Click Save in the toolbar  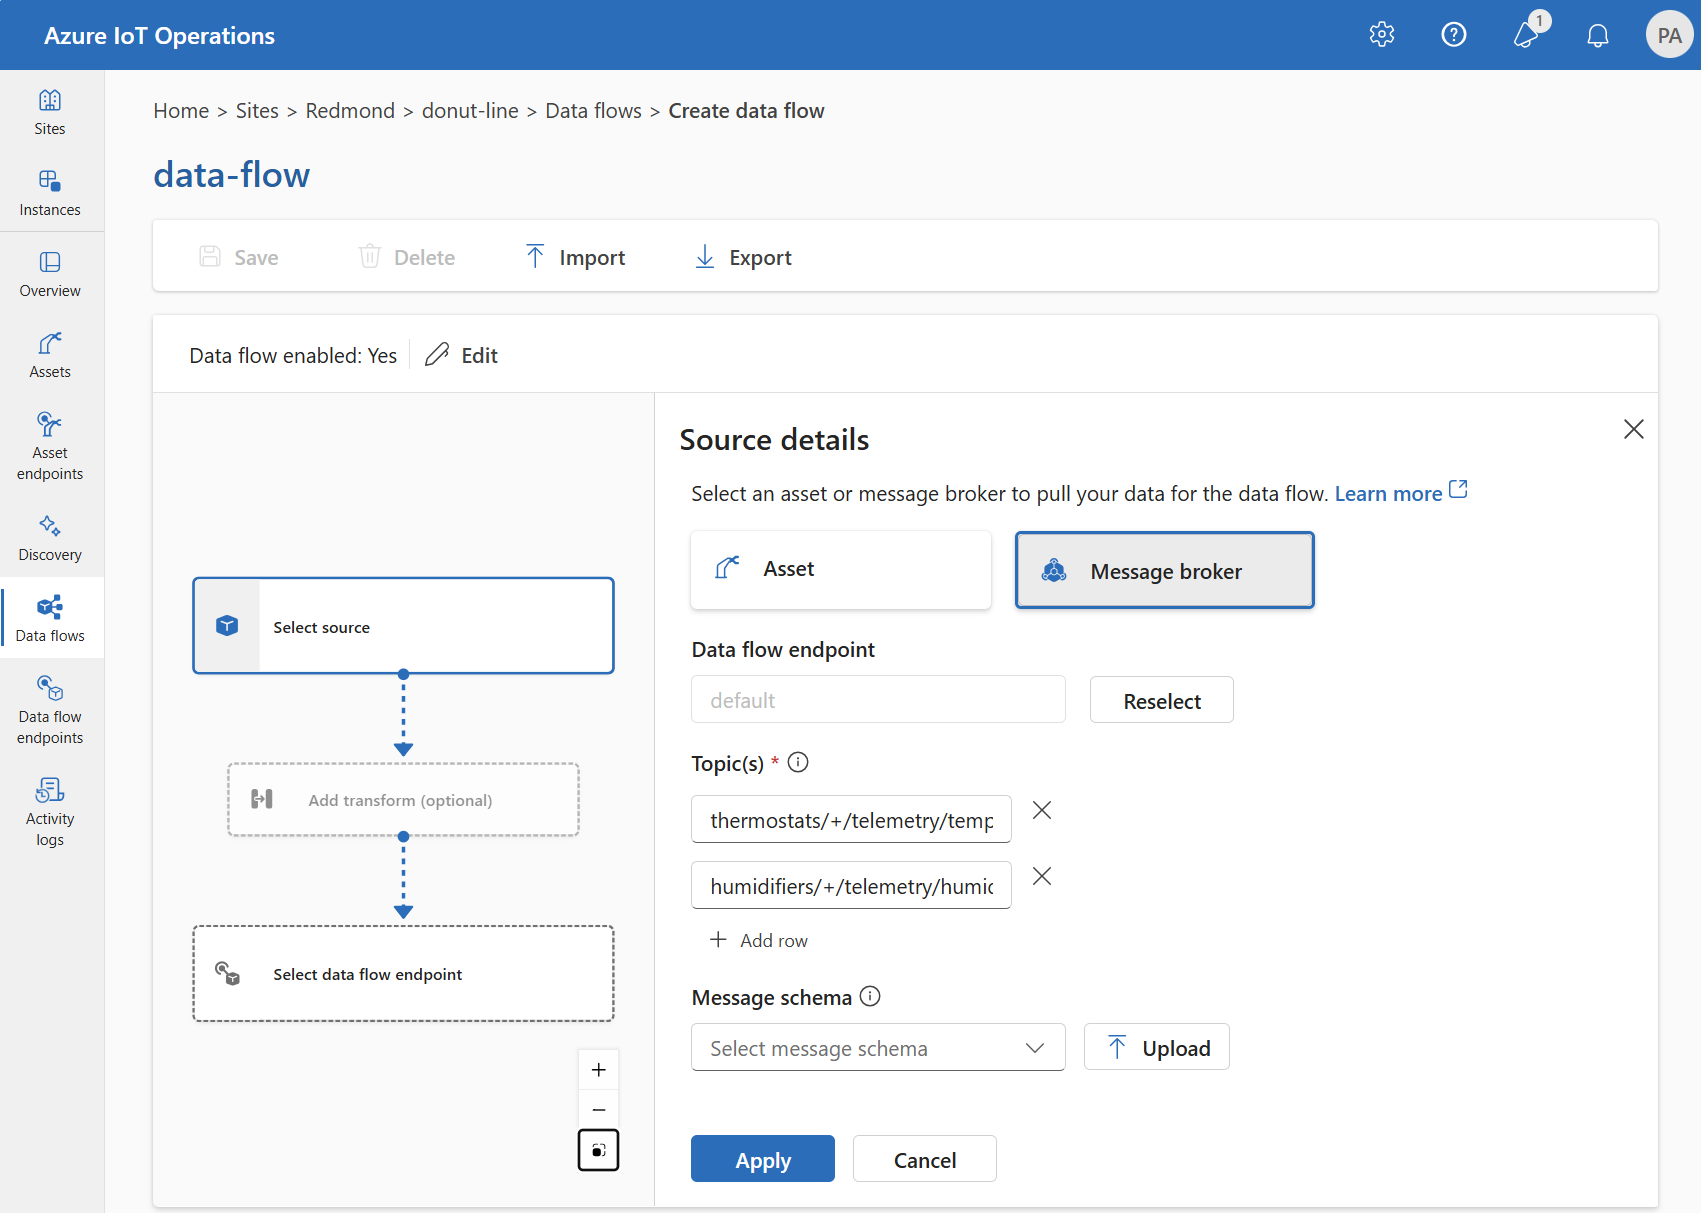pyautogui.click(x=239, y=257)
